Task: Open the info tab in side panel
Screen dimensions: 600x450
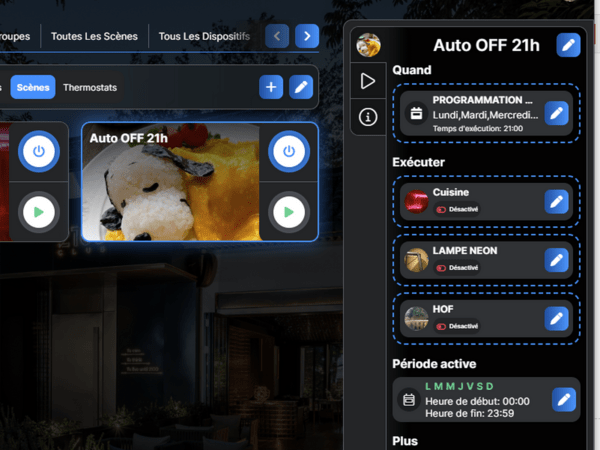Action: tap(368, 118)
